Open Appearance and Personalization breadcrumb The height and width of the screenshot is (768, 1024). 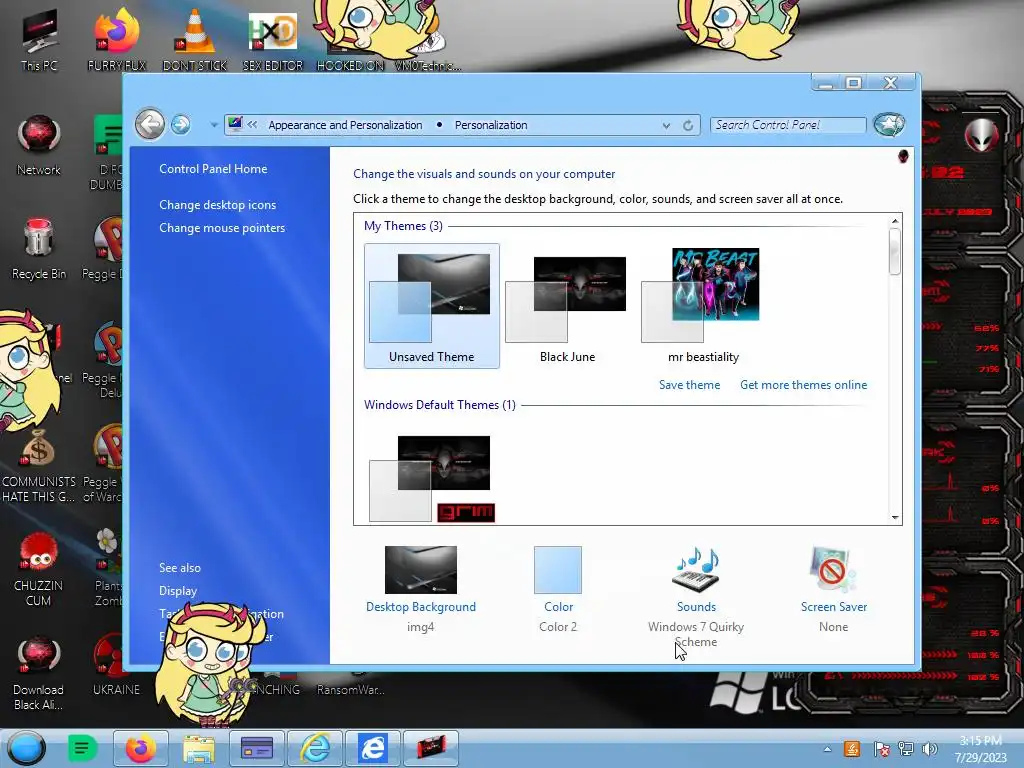click(x=345, y=125)
